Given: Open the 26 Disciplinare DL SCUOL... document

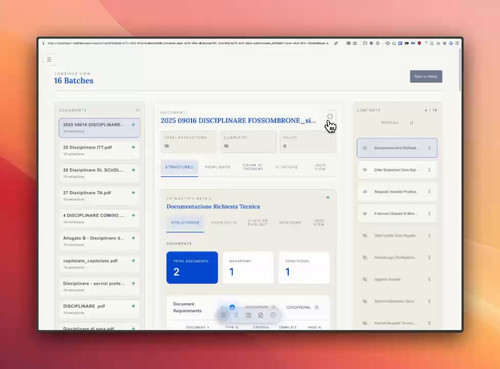Looking at the screenshot, I should (x=99, y=173).
